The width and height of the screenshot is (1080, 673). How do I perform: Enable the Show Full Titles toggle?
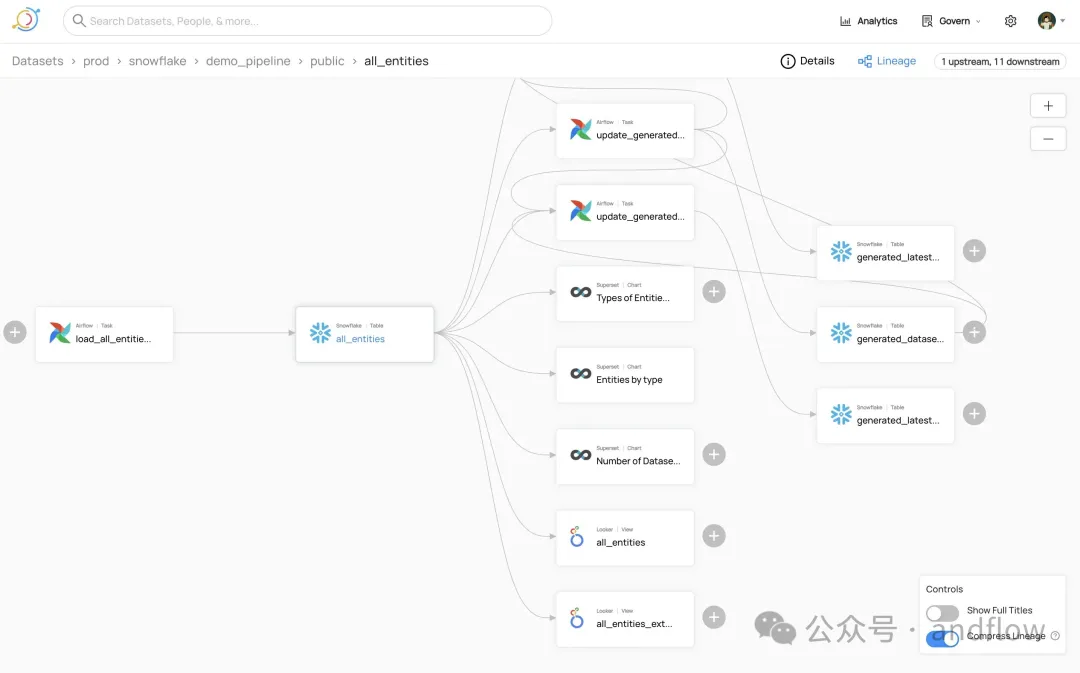click(942, 612)
